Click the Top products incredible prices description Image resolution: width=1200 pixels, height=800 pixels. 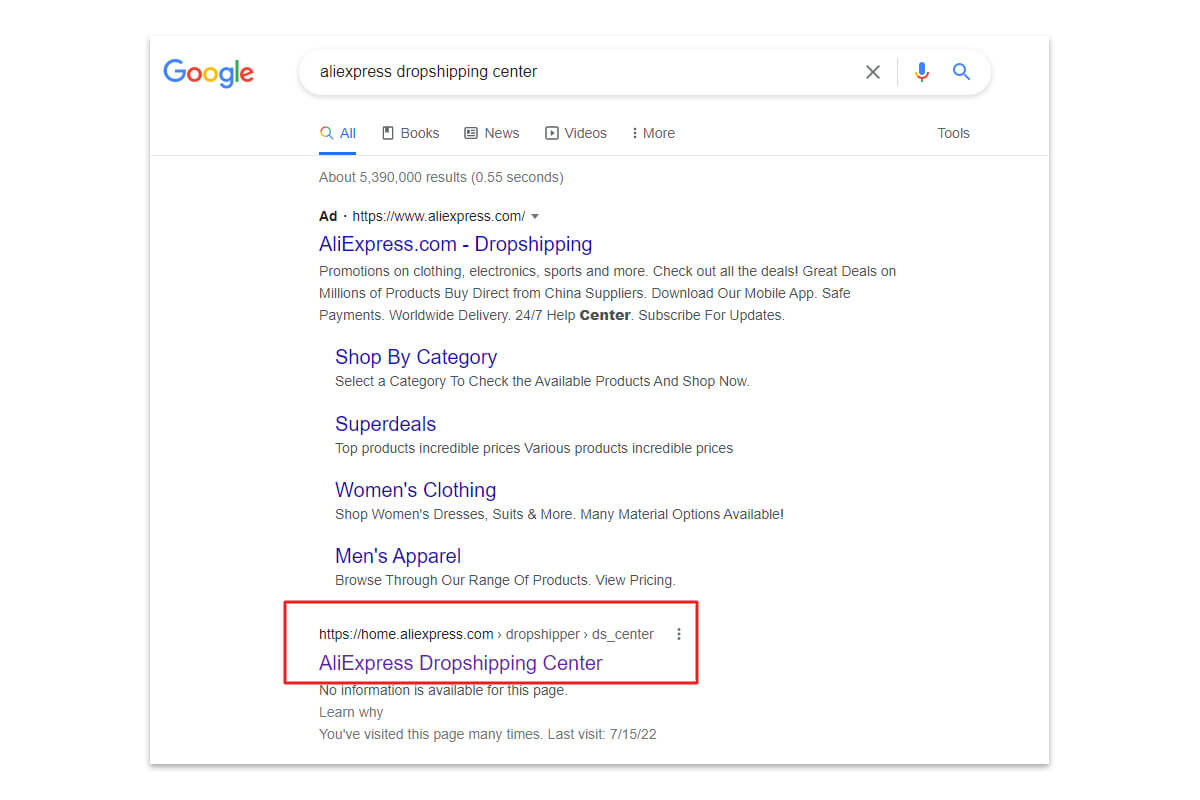534,448
